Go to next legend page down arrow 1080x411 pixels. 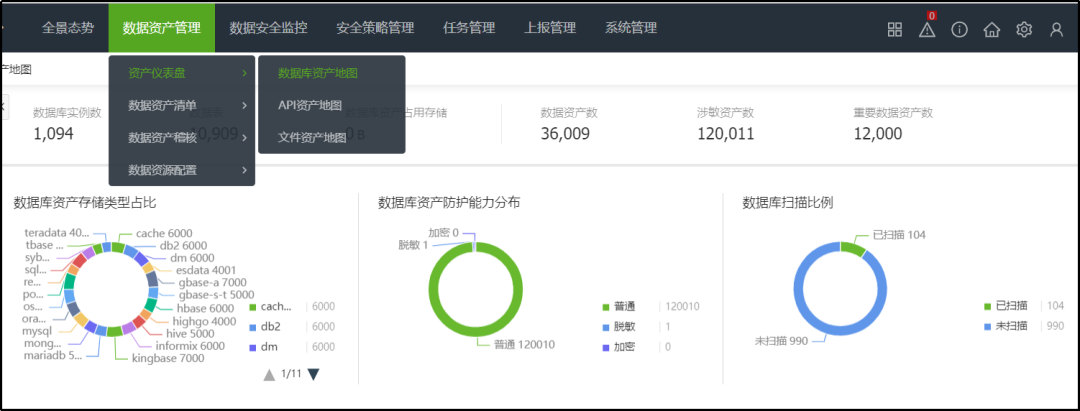313,375
